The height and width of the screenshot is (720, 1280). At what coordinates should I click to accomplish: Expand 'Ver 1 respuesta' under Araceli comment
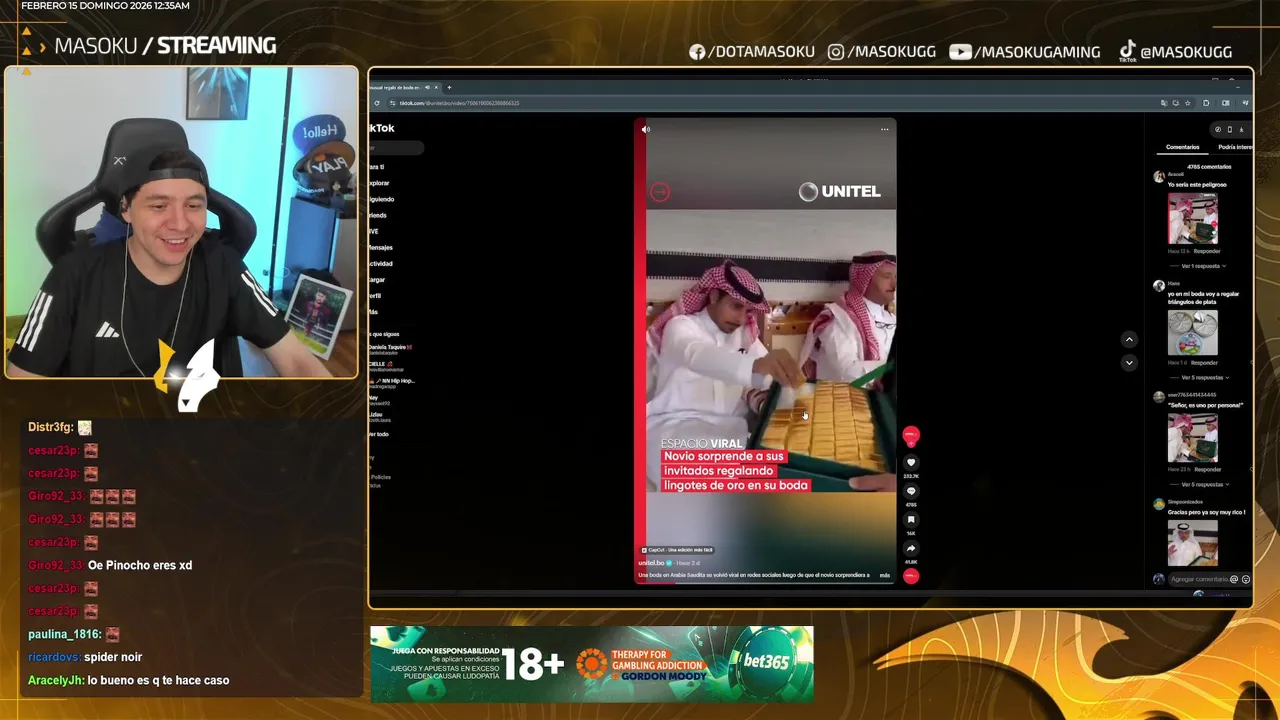(x=1201, y=266)
